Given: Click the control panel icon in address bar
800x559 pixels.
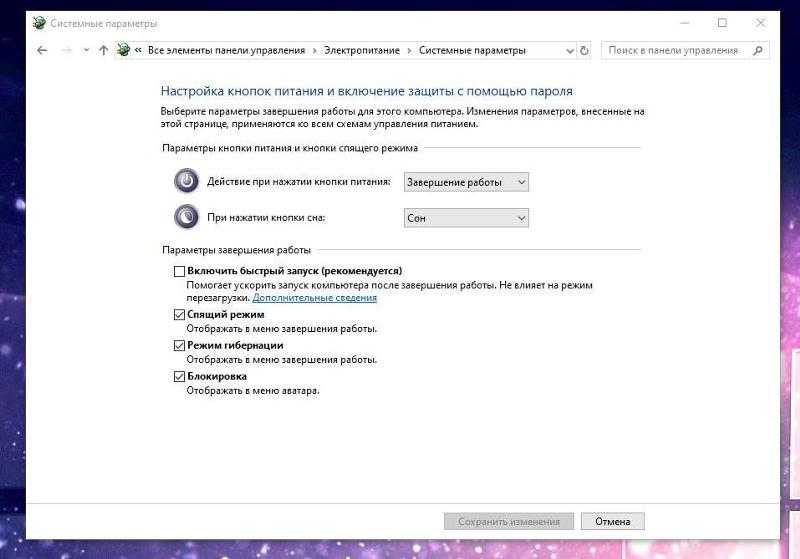Looking at the screenshot, I should point(123,49).
